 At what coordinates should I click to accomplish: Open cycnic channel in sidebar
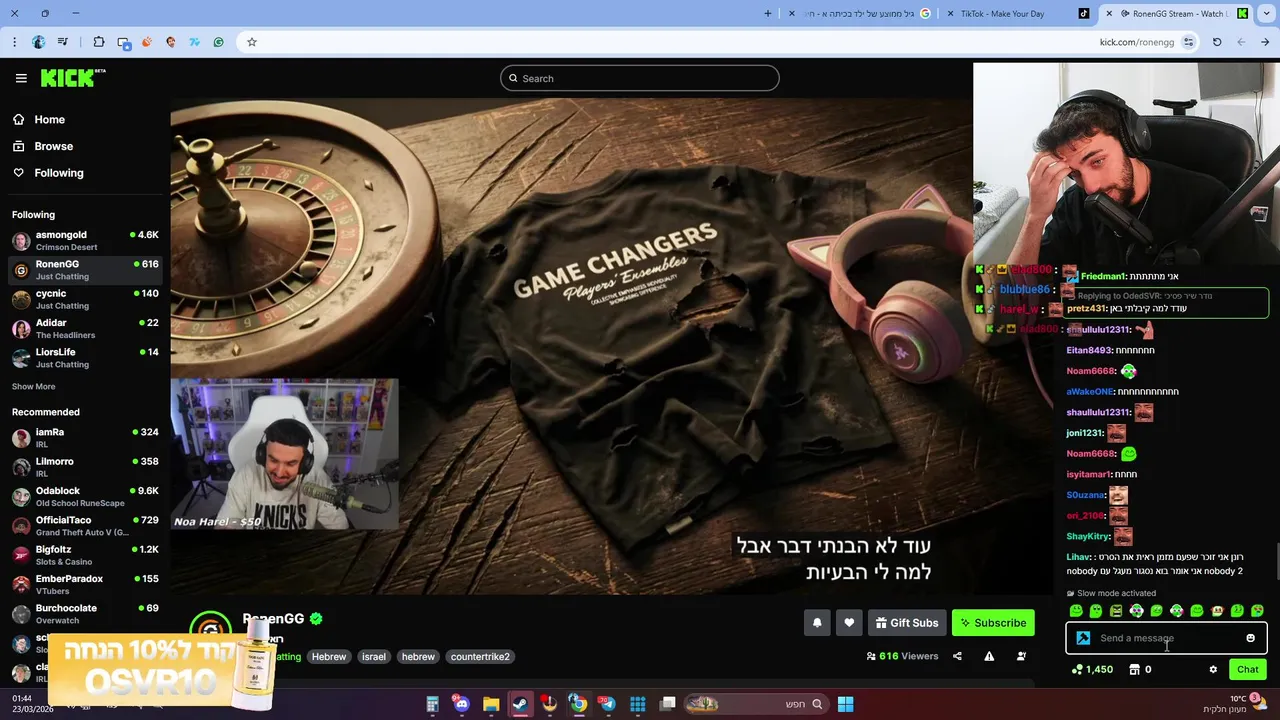85,299
